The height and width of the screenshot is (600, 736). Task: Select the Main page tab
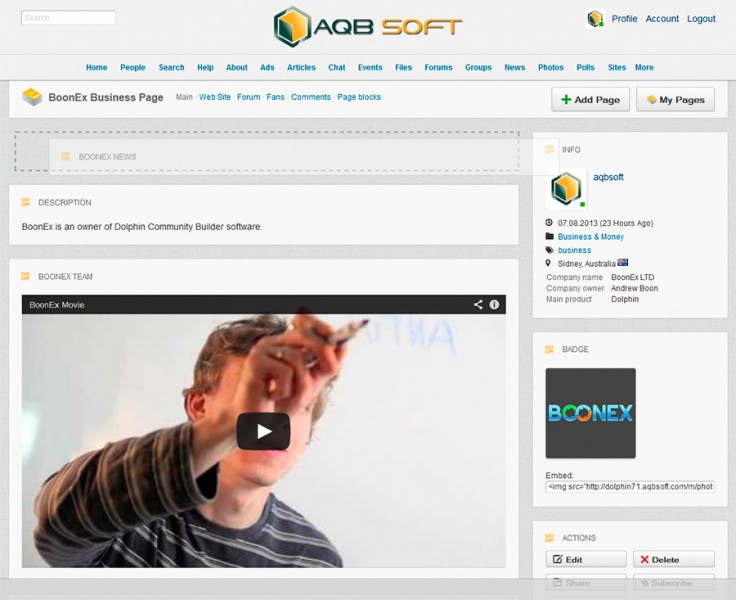pyautogui.click(x=184, y=97)
